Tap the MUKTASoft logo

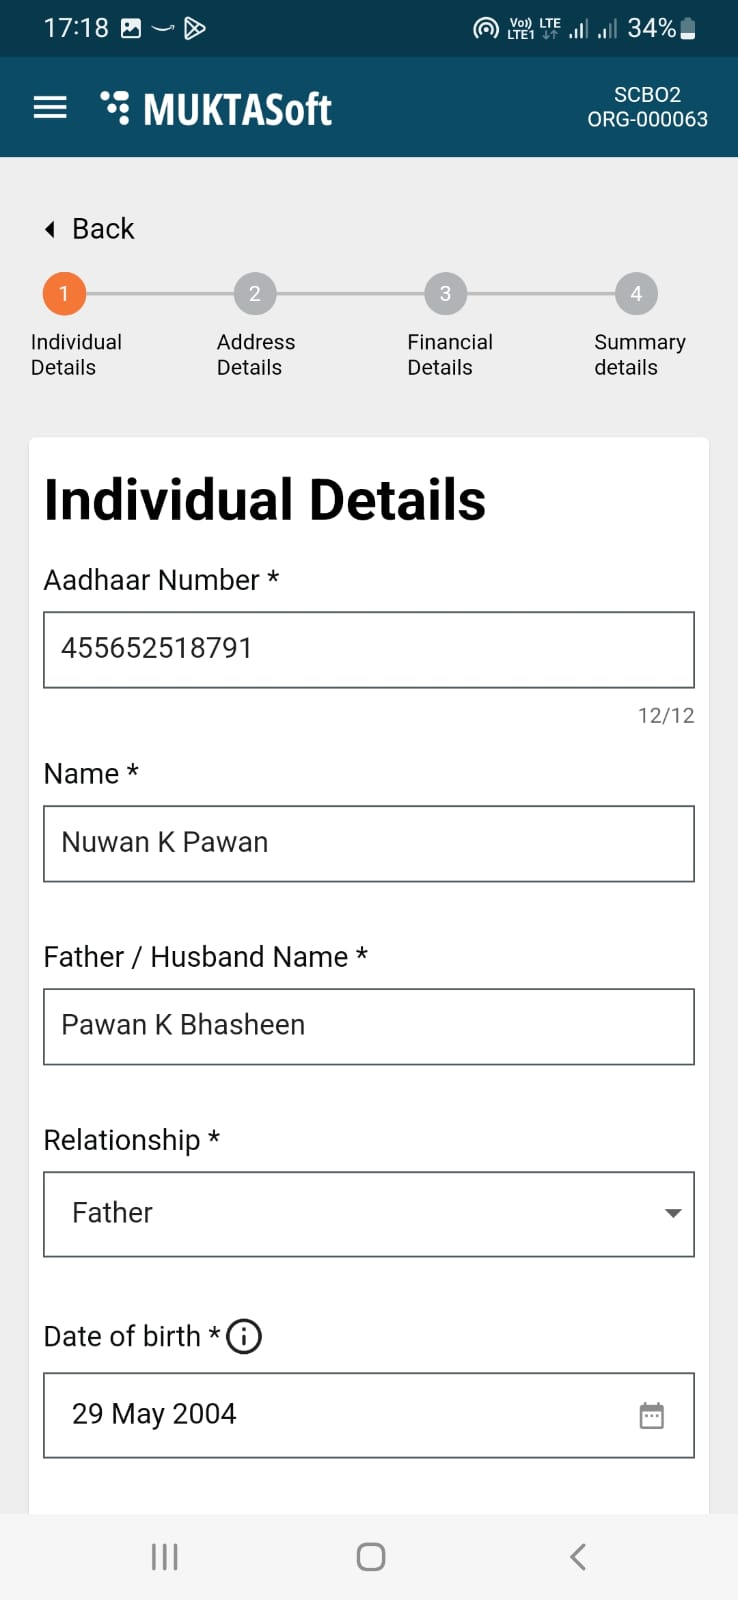point(217,109)
